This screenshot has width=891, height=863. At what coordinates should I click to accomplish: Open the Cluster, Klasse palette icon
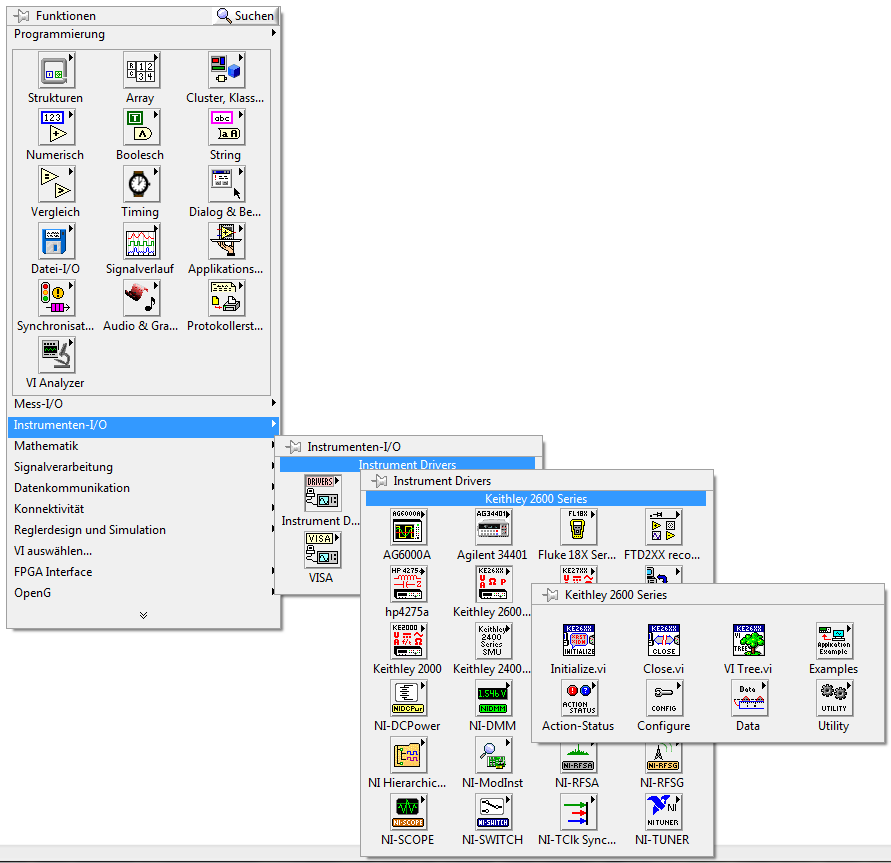coord(226,70)
